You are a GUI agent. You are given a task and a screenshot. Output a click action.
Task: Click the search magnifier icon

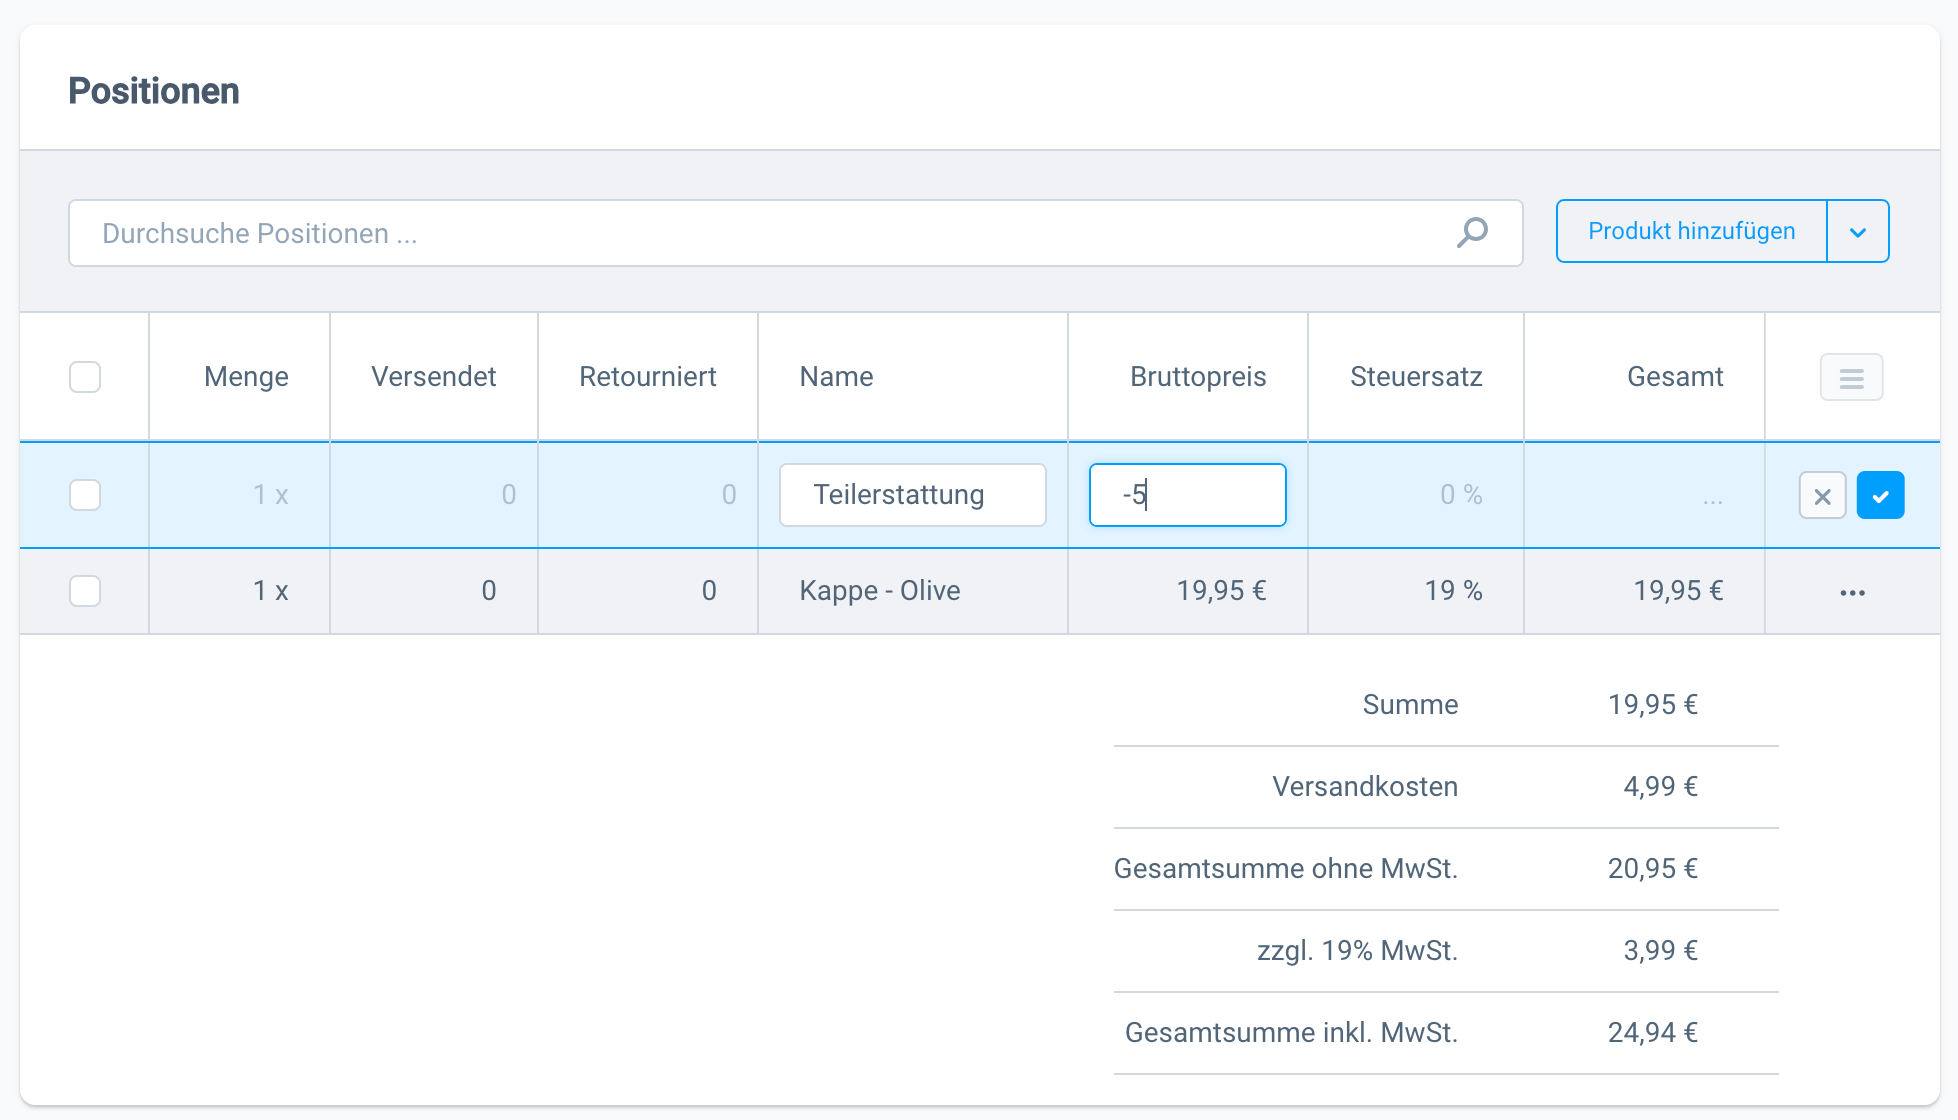coord(1472,233)
